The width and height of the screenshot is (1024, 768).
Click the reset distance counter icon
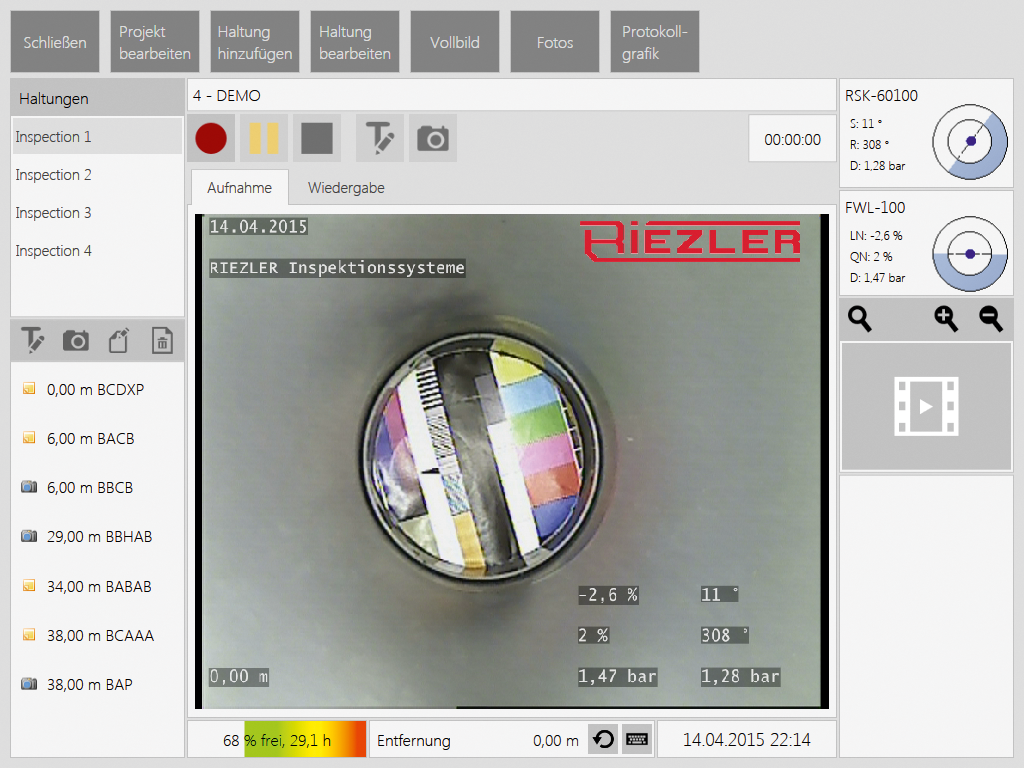[x=602, y=740]
